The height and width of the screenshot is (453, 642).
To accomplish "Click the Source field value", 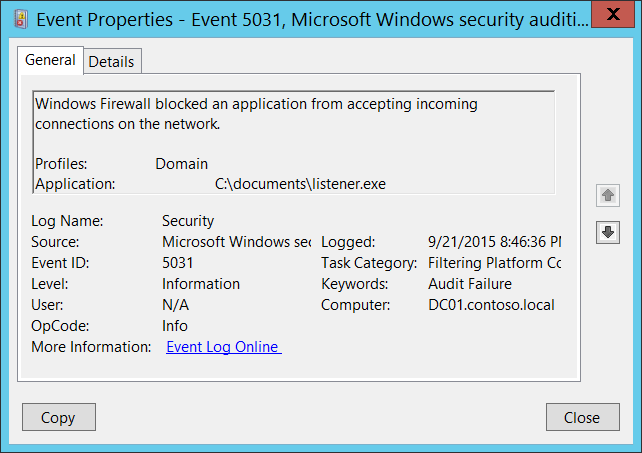I will (x=236, y=242).
